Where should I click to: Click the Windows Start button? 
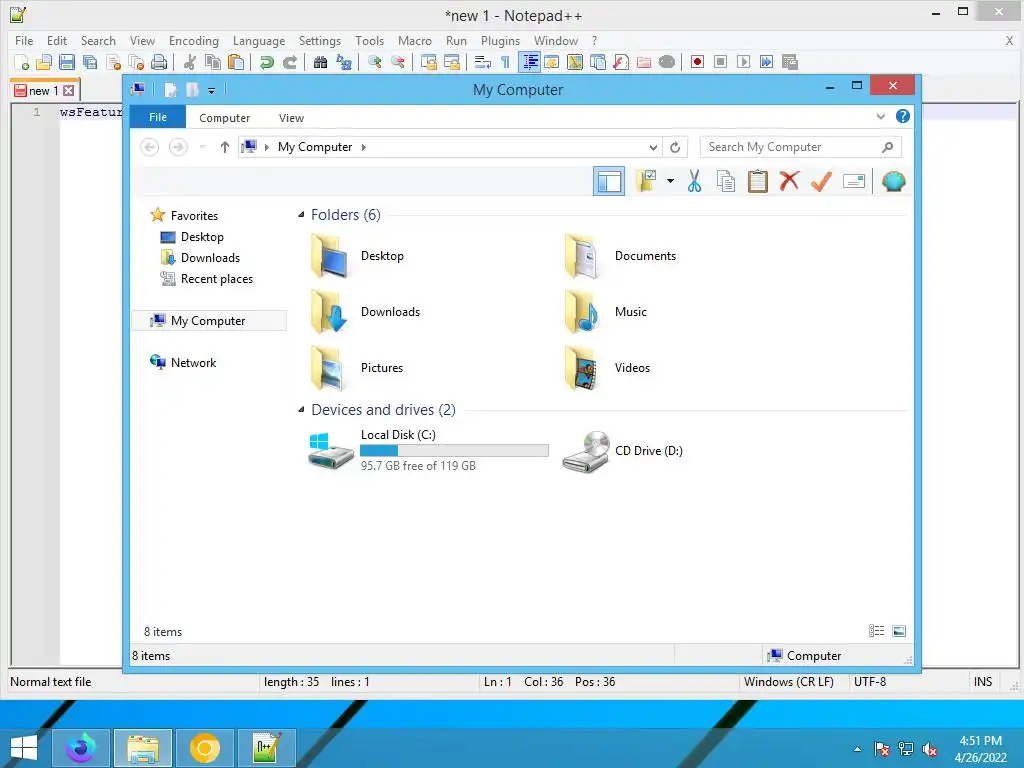24,748
